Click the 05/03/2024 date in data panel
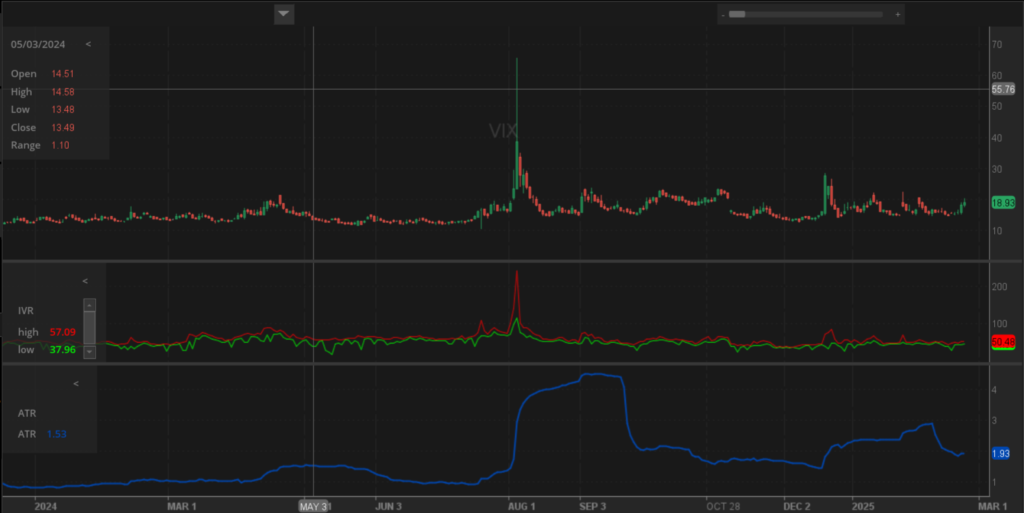Image resolution: width=1024 pixels, height=513 pixels. 37,44
